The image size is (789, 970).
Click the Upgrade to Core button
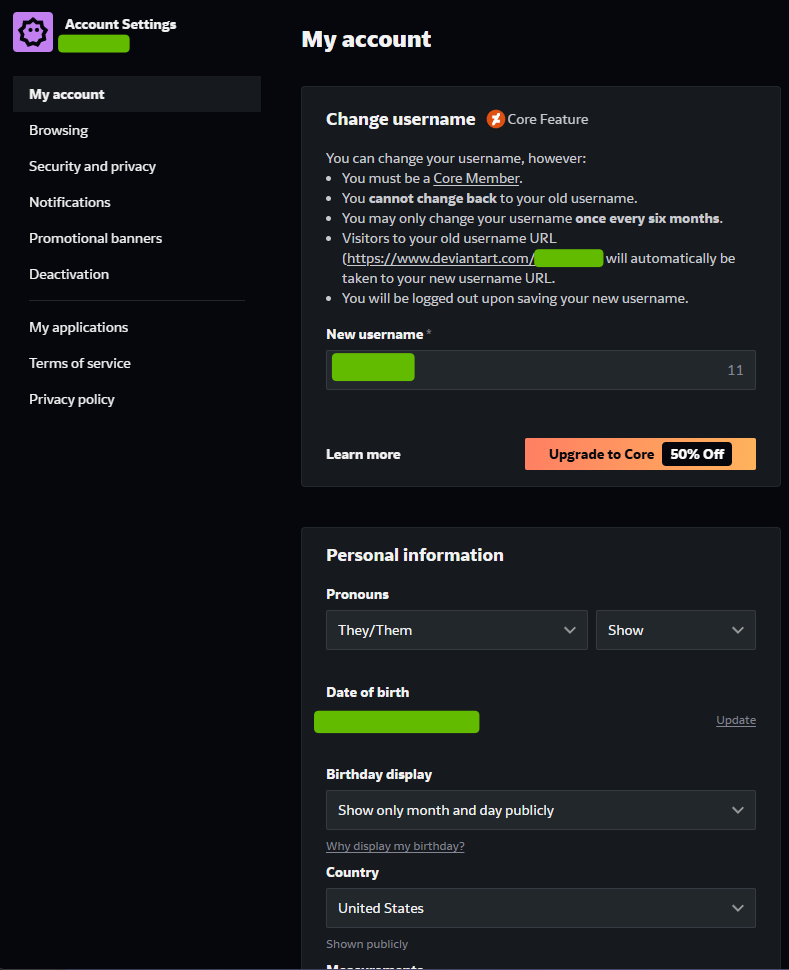pos(640,454)
